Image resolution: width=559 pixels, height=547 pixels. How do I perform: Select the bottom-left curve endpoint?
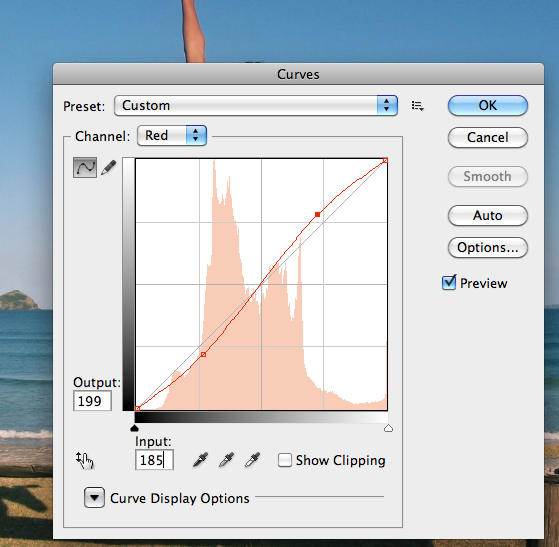tap(138, 408)
